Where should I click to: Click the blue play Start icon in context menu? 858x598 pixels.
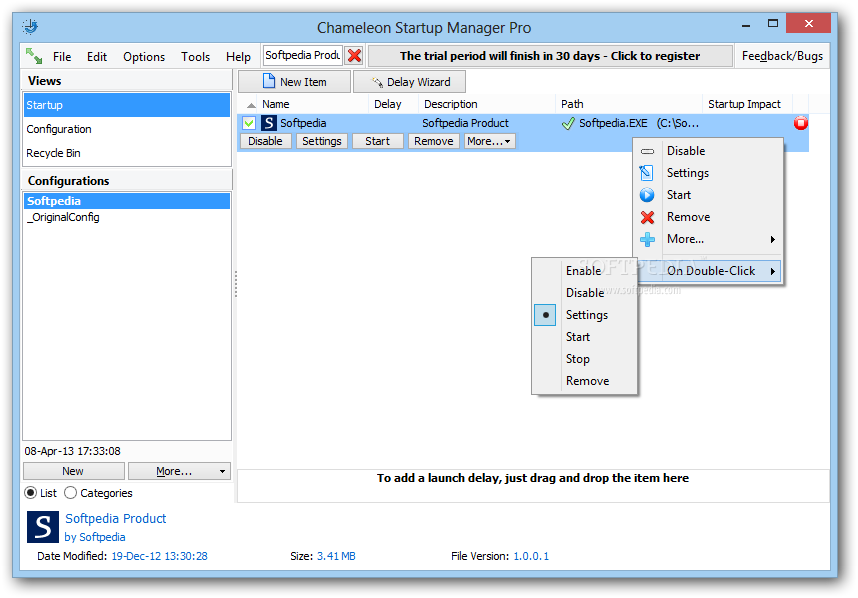(647, 195)
